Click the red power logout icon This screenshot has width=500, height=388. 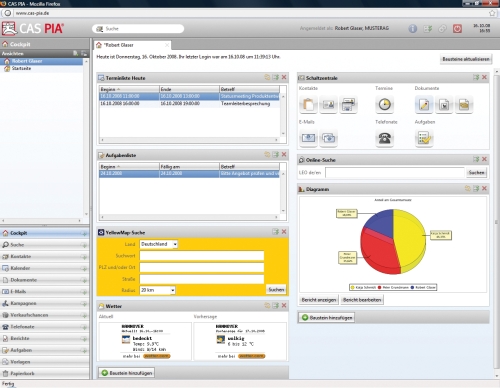(457, 29)
